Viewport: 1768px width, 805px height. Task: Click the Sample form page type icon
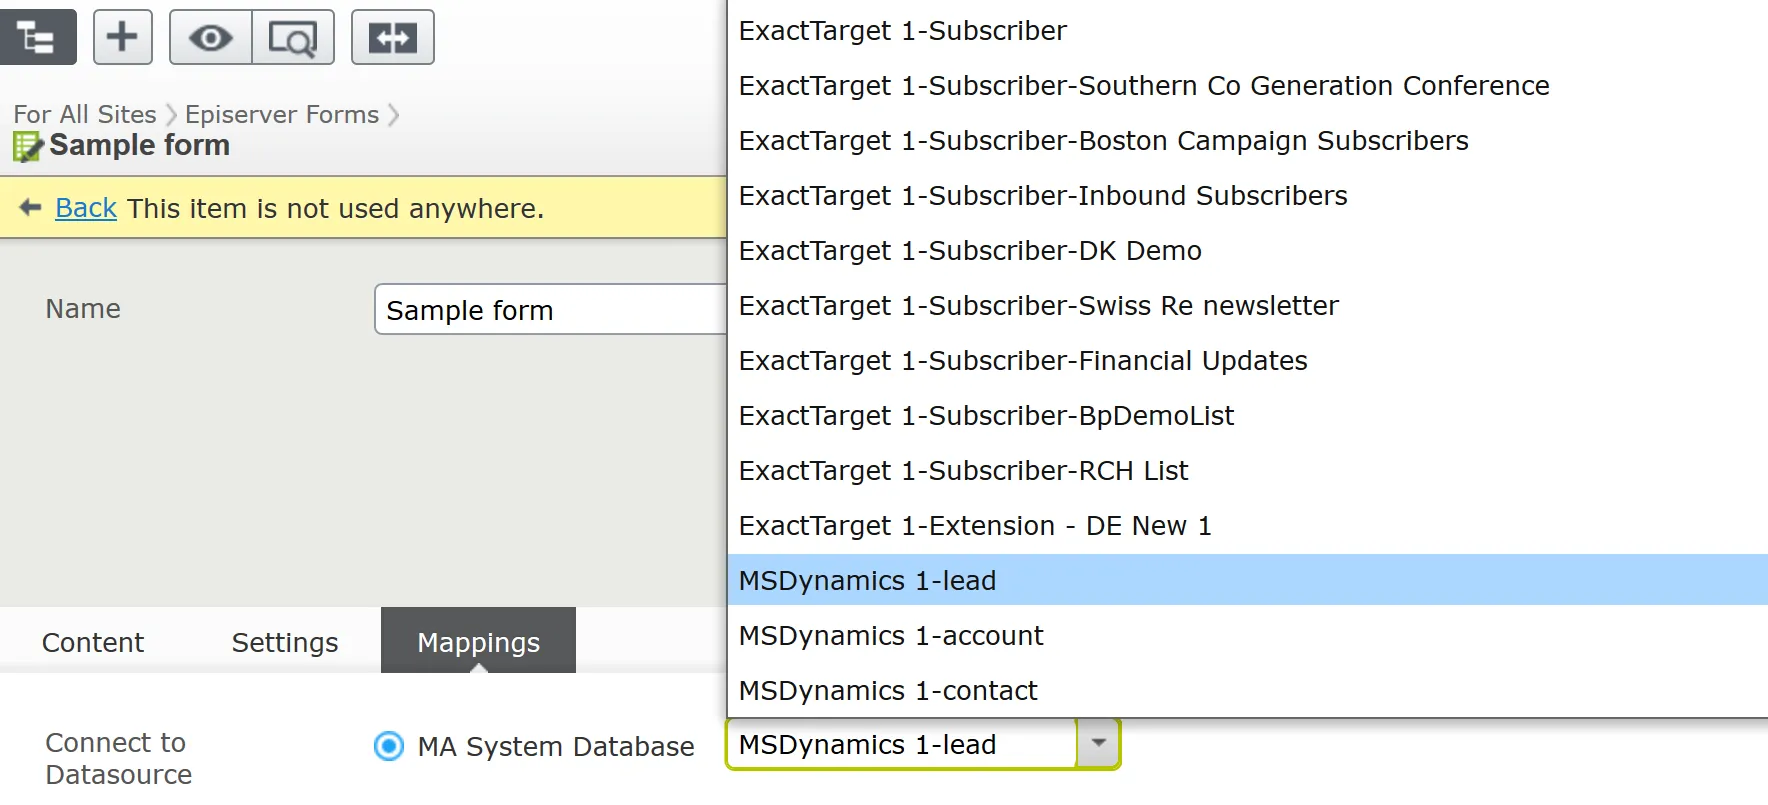27,147
